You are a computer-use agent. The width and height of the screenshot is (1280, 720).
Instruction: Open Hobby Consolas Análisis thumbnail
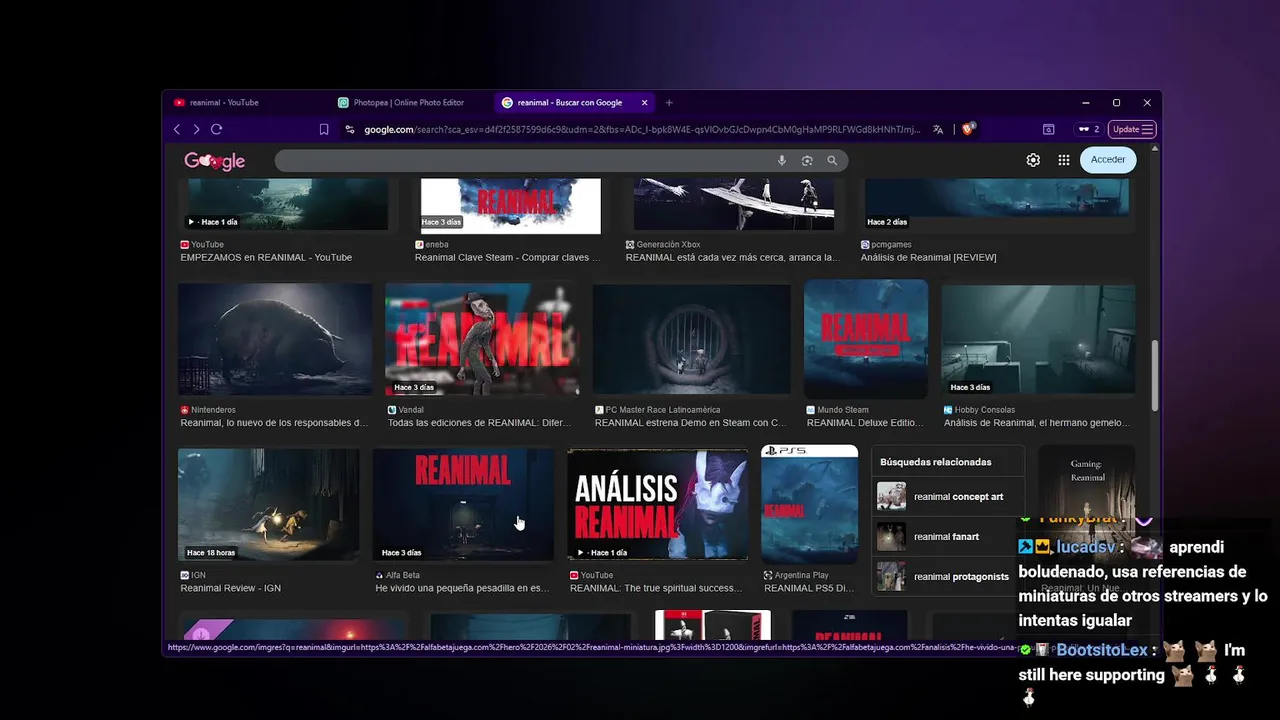[1038, 339]
